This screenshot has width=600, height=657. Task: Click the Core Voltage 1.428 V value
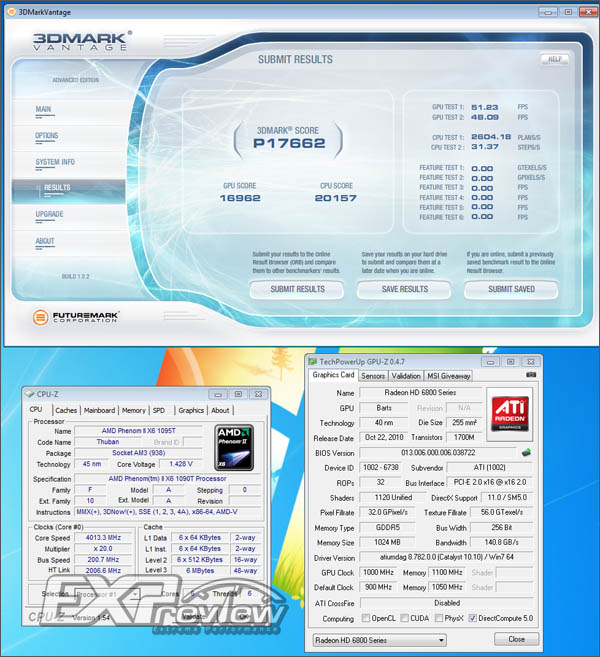click(x=181, y=464)
